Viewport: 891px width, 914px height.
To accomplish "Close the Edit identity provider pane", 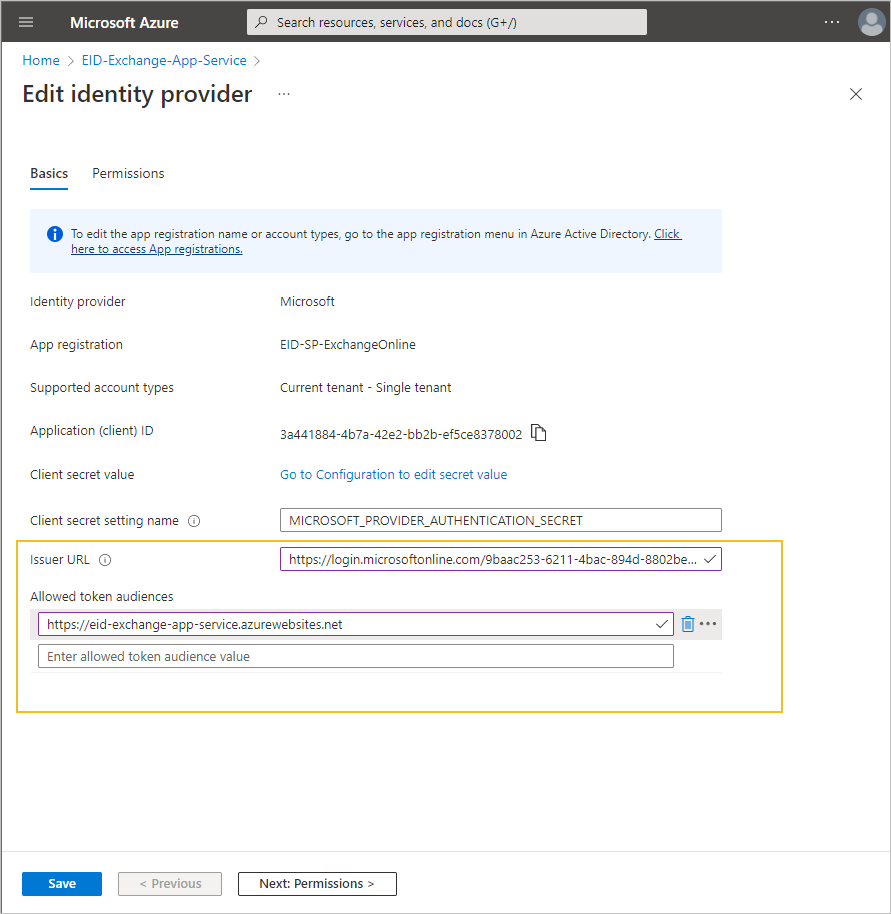I will pos(855,94).
